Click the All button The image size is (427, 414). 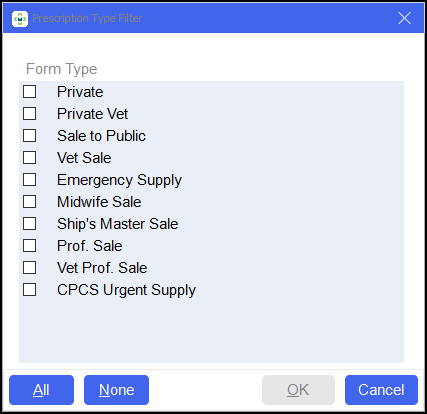click(41, 390)
